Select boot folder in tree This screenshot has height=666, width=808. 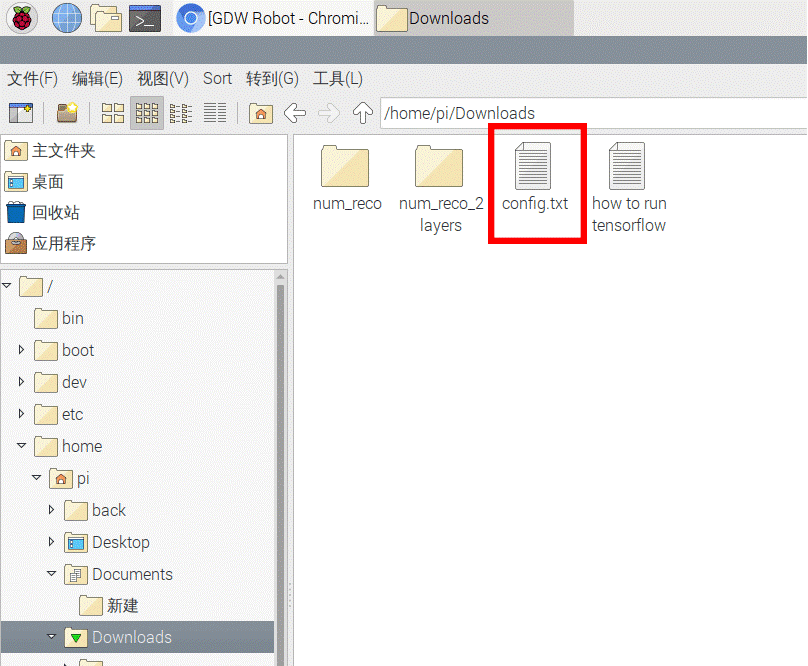click(64, 351)
